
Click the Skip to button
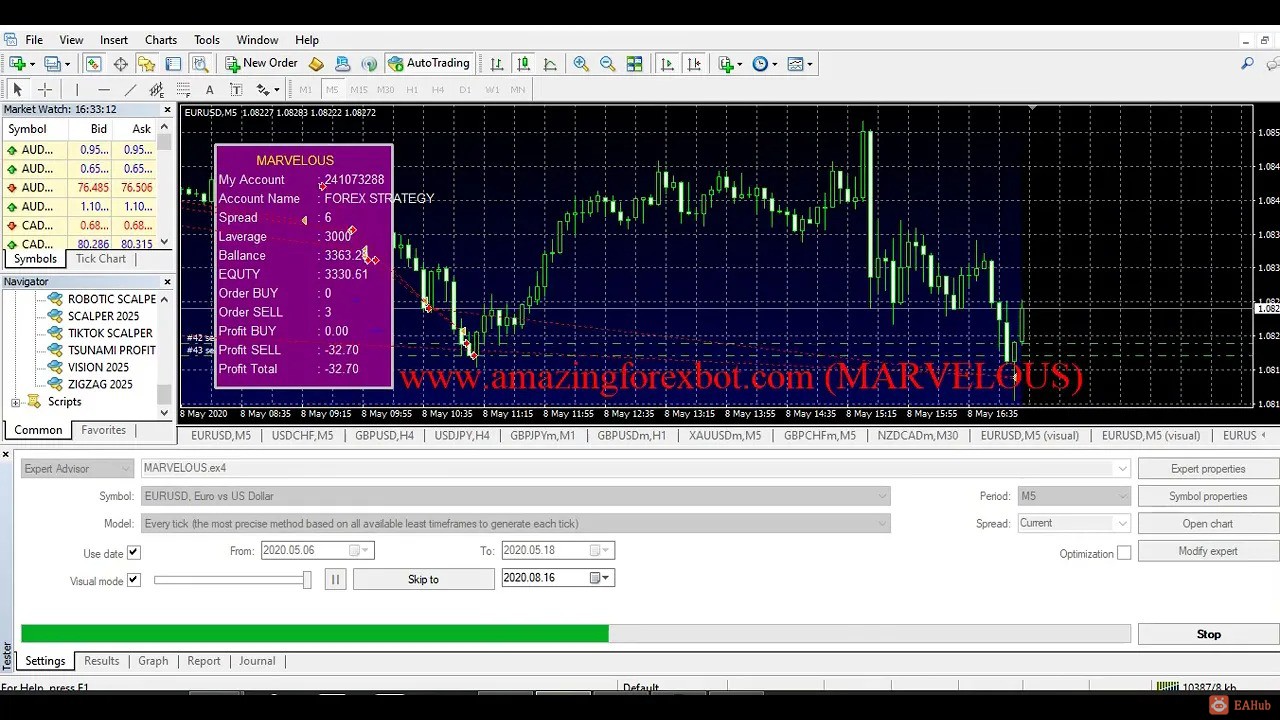[x=423, y=580]
